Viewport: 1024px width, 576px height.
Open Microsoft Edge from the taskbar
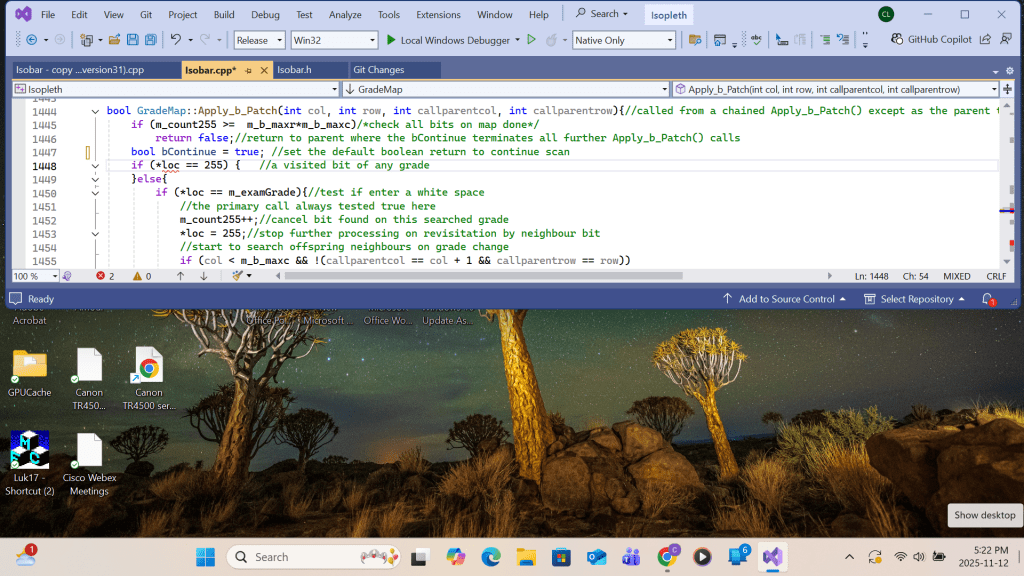click(490, 557)
